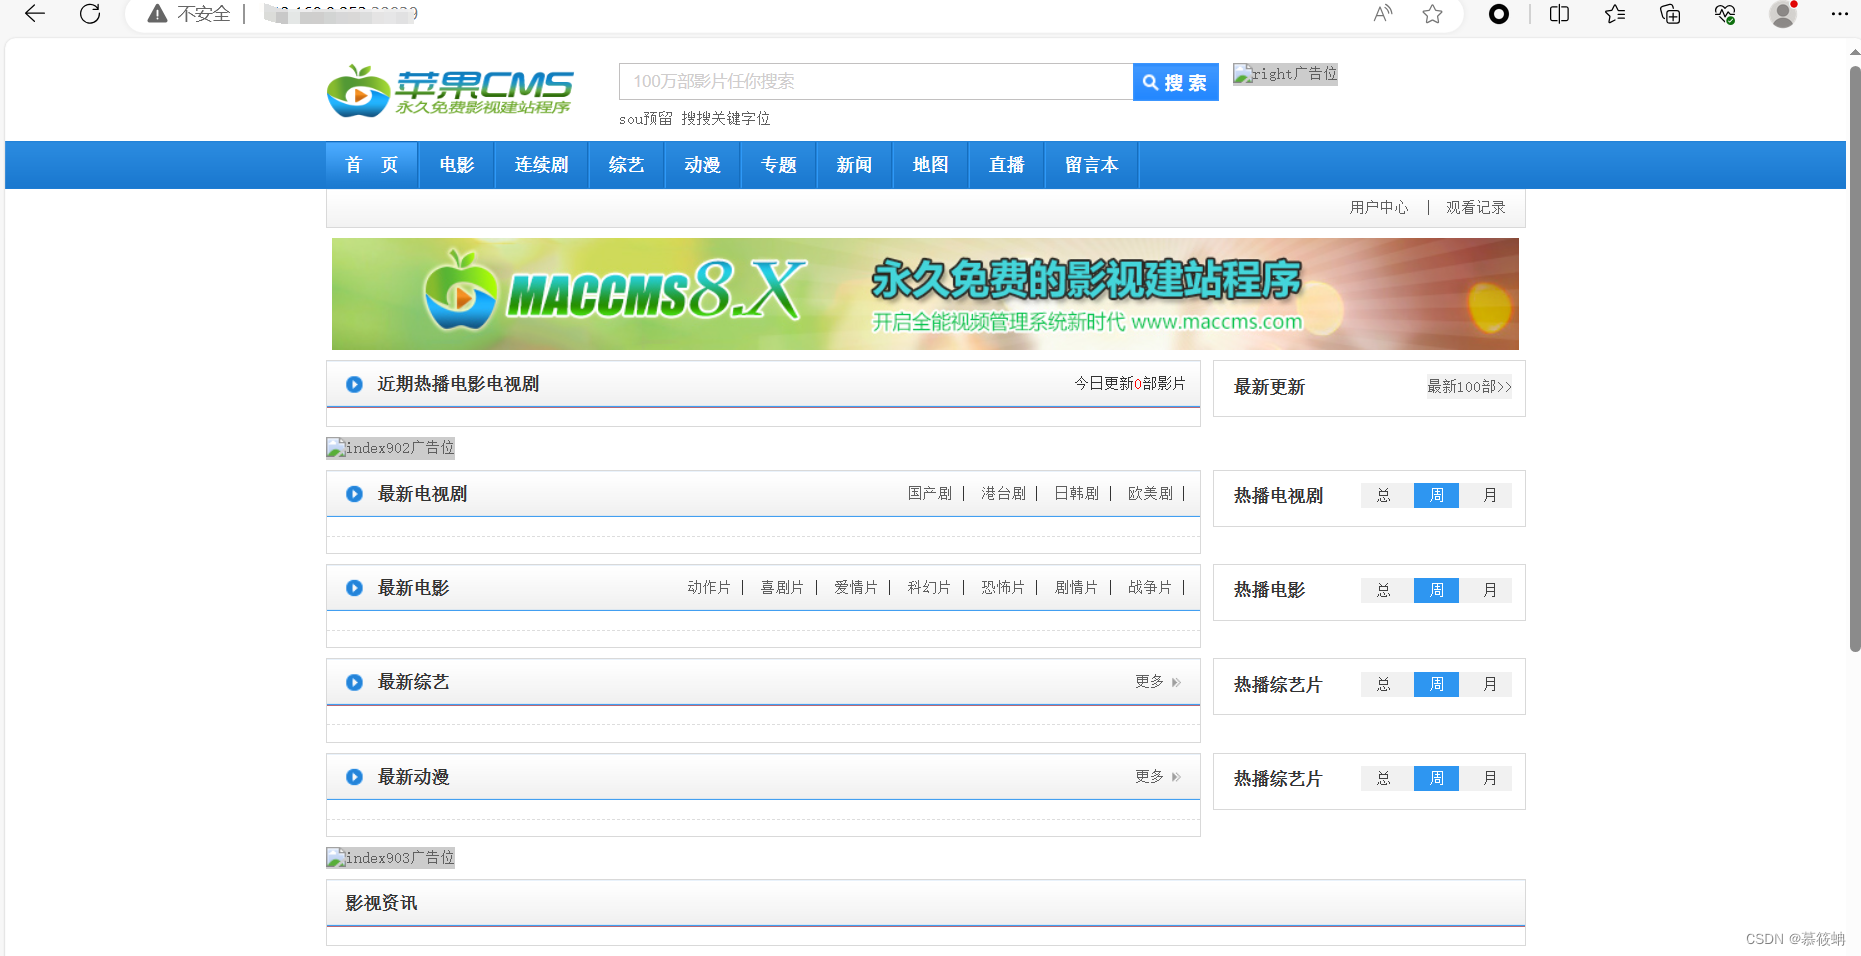Image resolution: width=1861 pixels, height=956 pixels.
Task: Open split screen view icon
Action: [1559, 14]
